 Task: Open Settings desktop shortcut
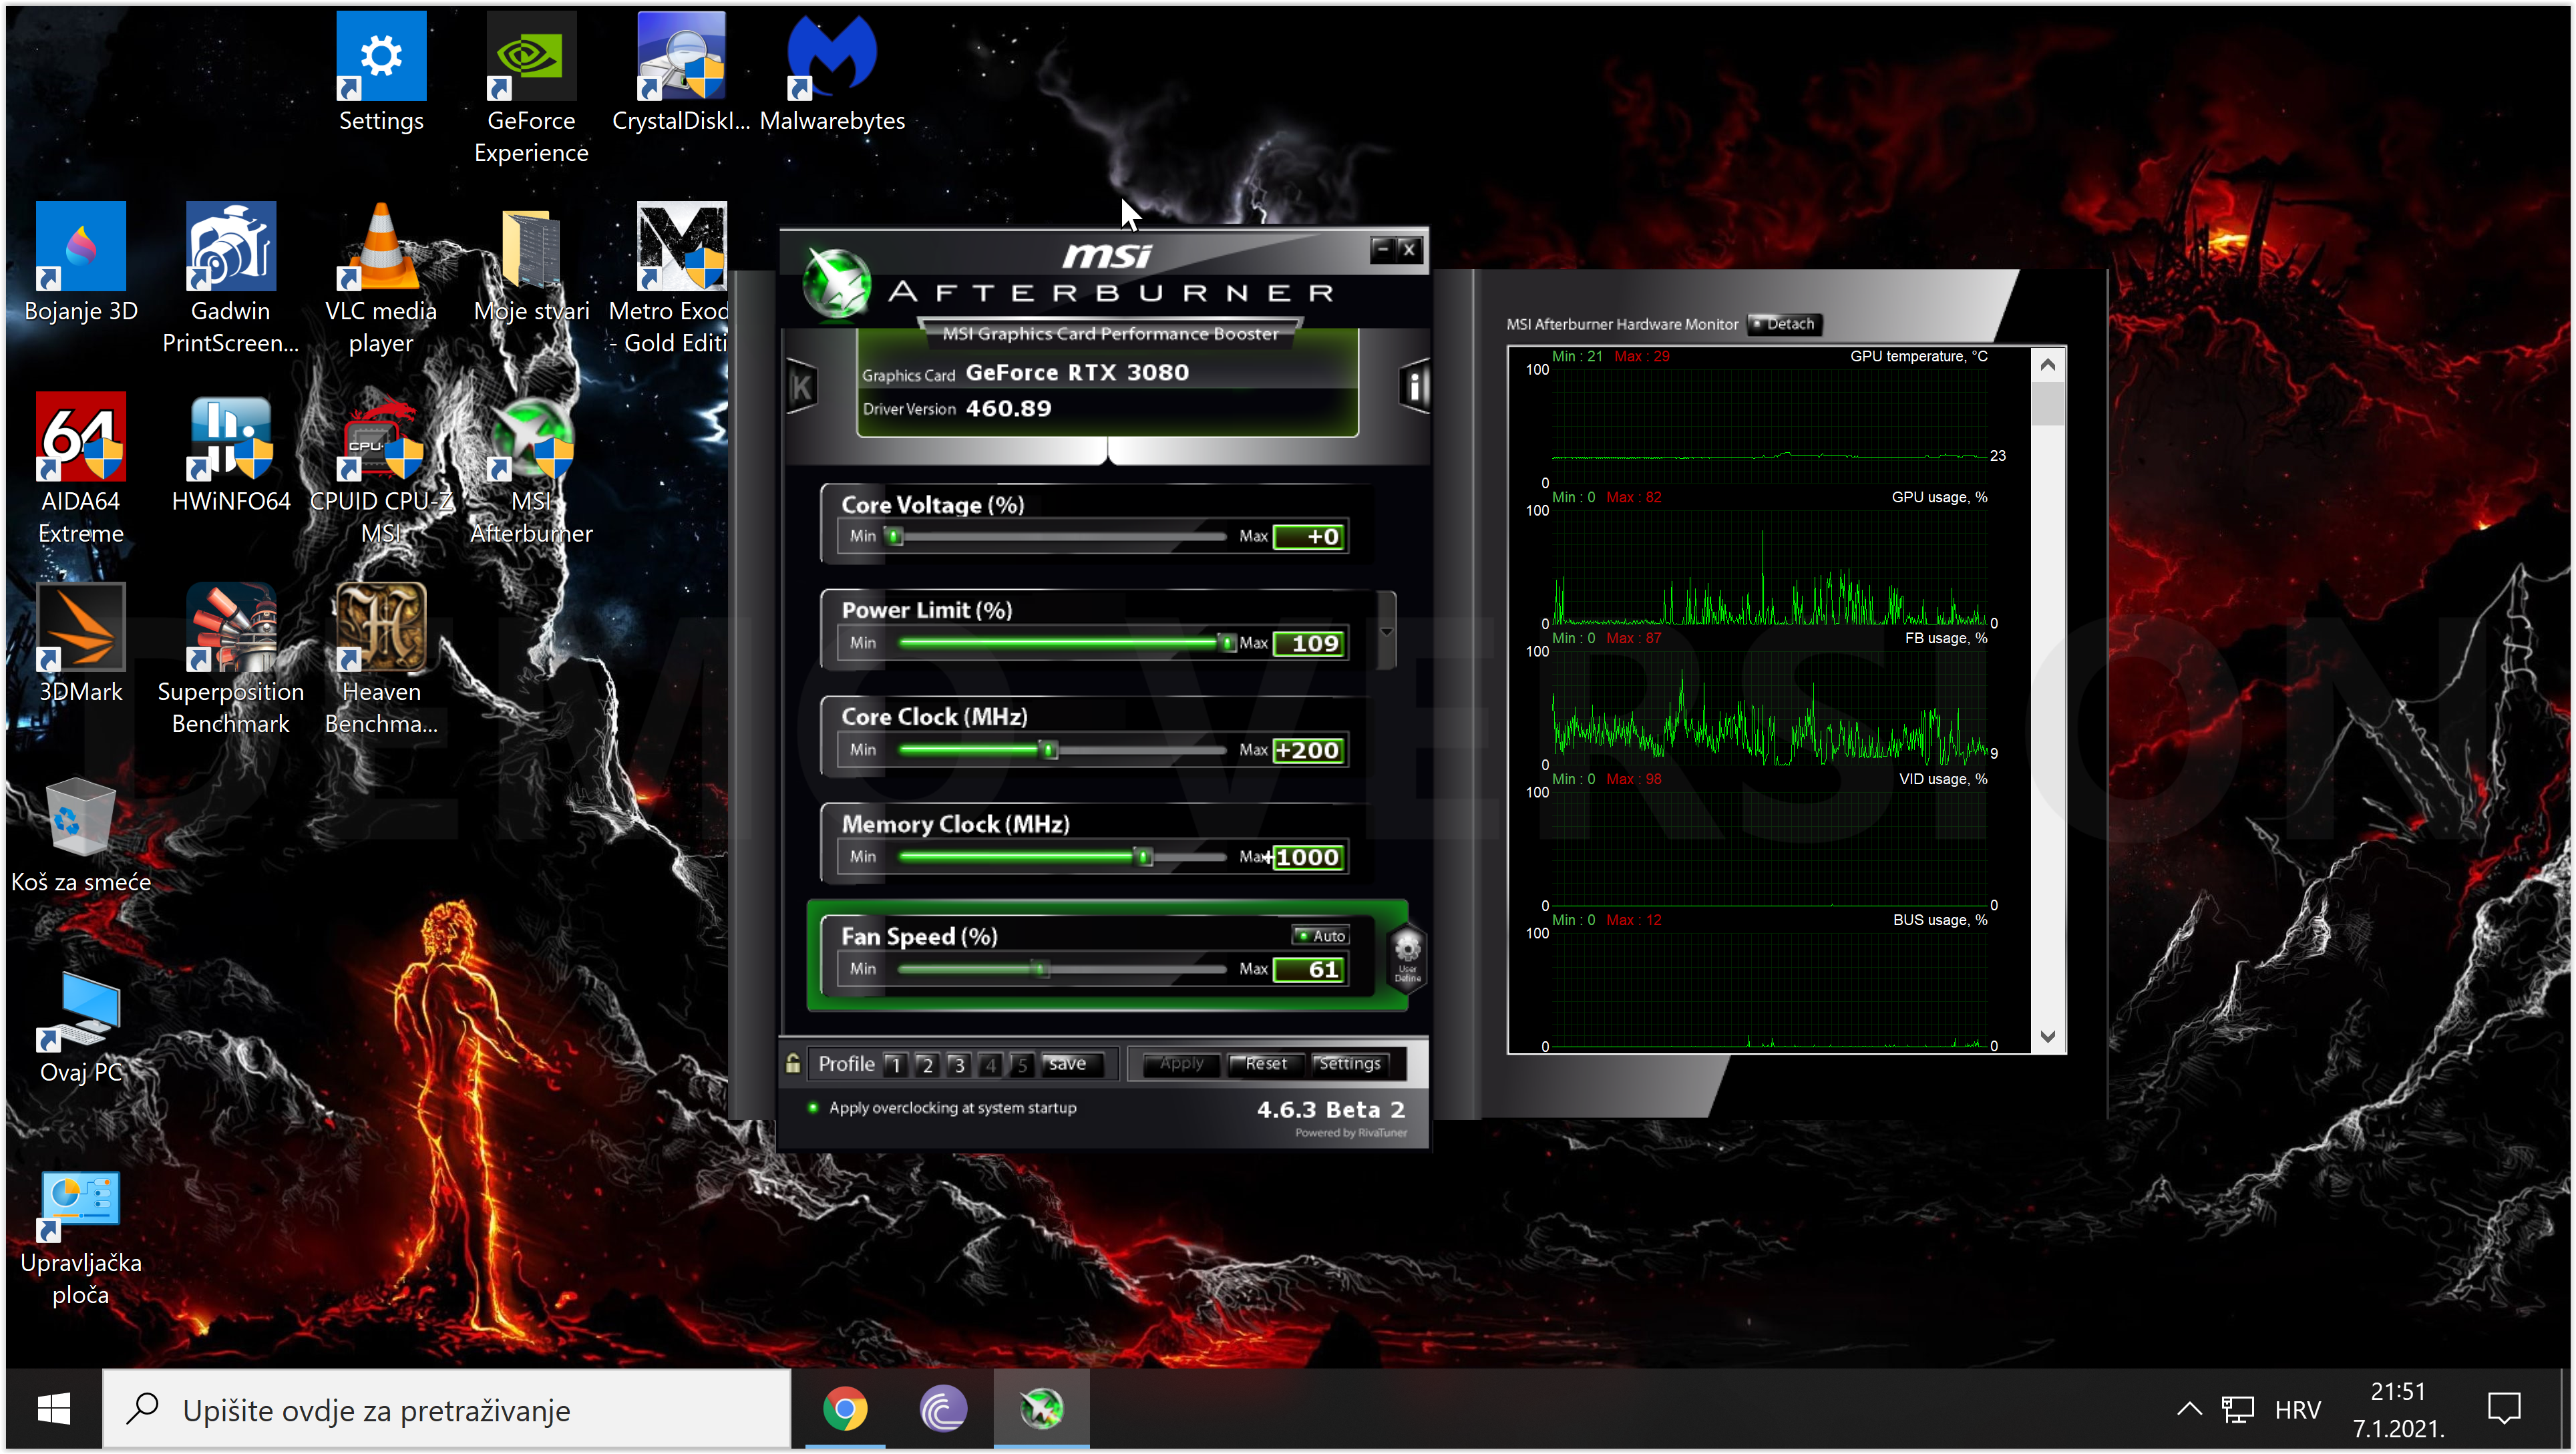(x=381, y=73)
